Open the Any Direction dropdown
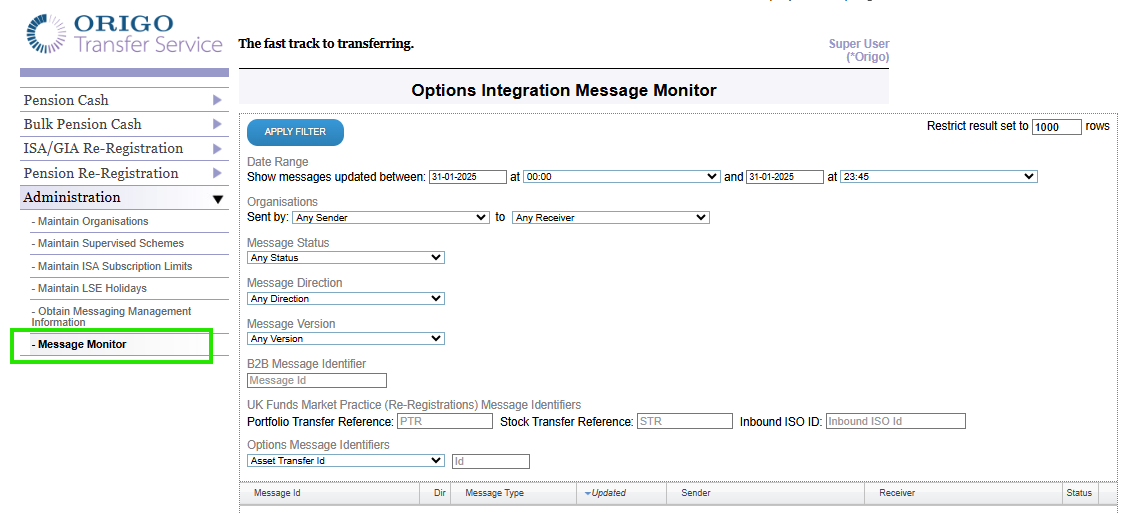Viewport: 1122px width, 513px height. pyautogui.click(x=346, y=298)
